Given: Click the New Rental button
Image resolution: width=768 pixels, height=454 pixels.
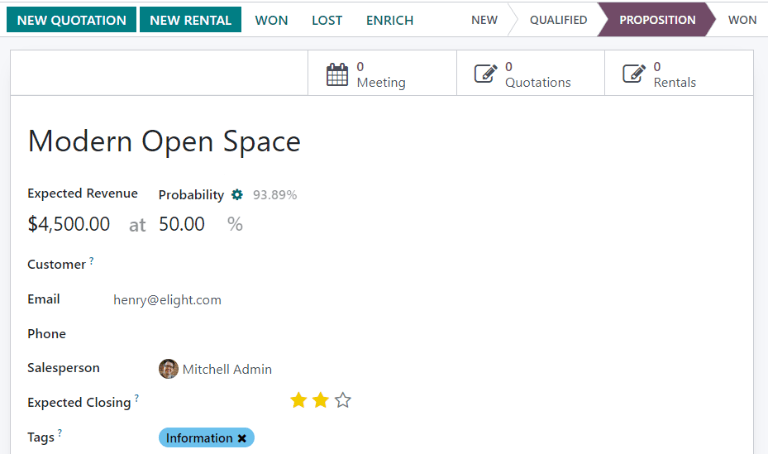Looking at the screenshot, I should (x=190, y=20).
